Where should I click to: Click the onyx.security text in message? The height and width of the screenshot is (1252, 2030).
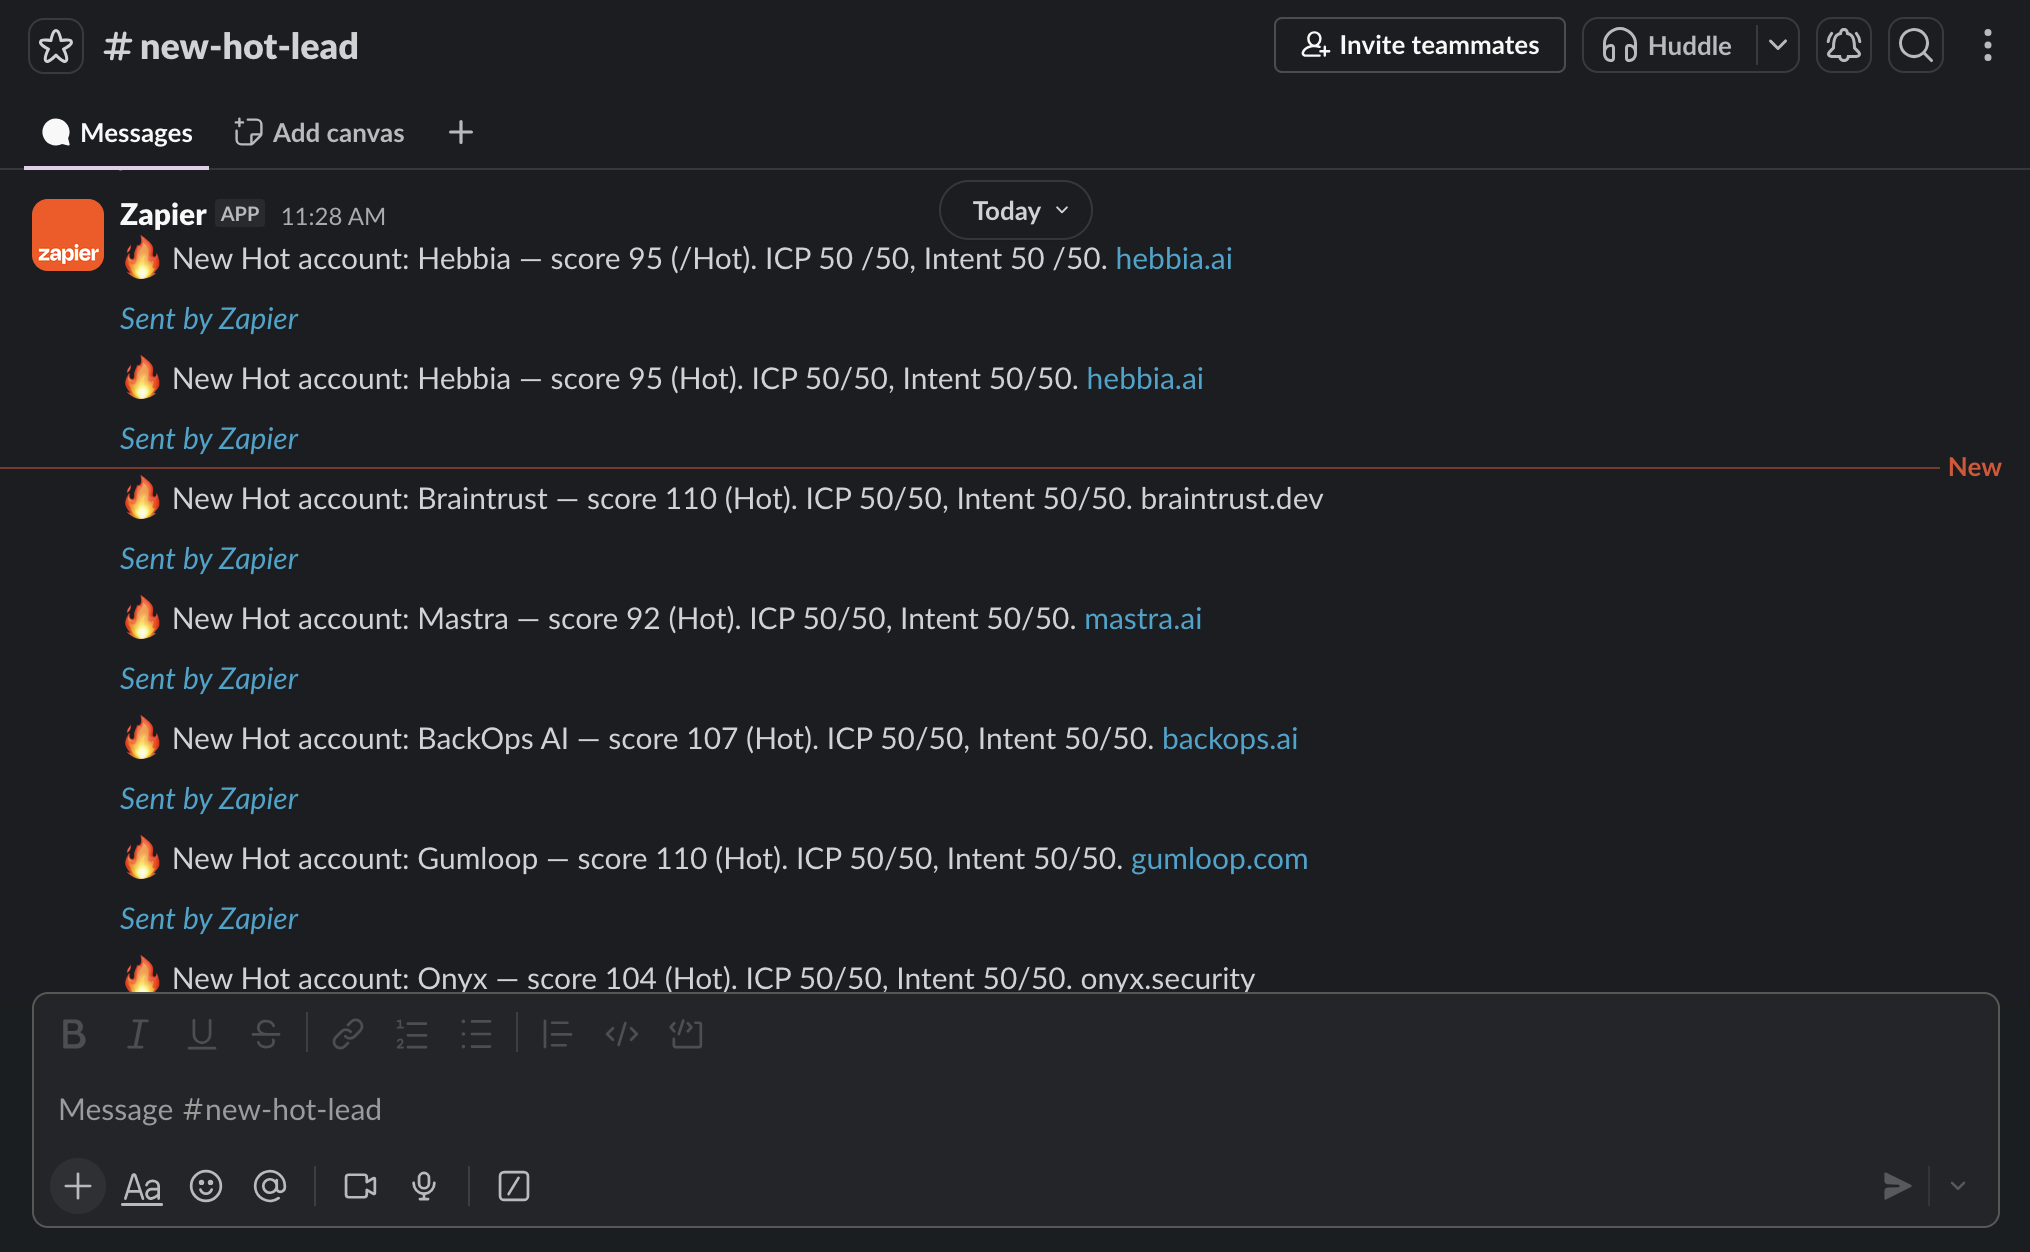pos(1167,978)
